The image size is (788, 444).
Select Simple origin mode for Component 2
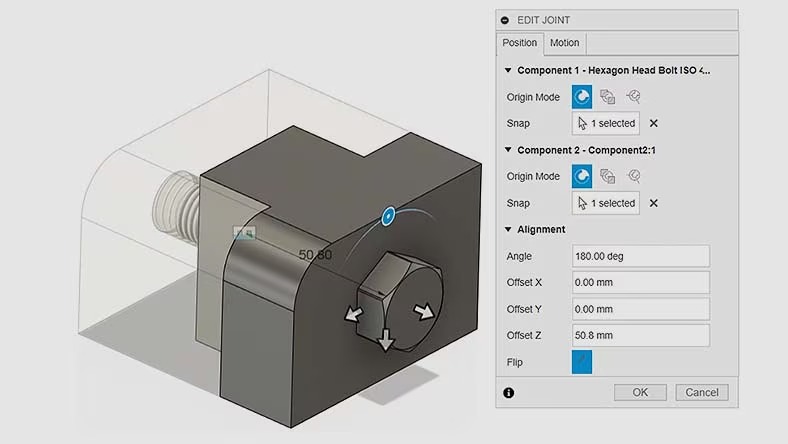(582, 177)
